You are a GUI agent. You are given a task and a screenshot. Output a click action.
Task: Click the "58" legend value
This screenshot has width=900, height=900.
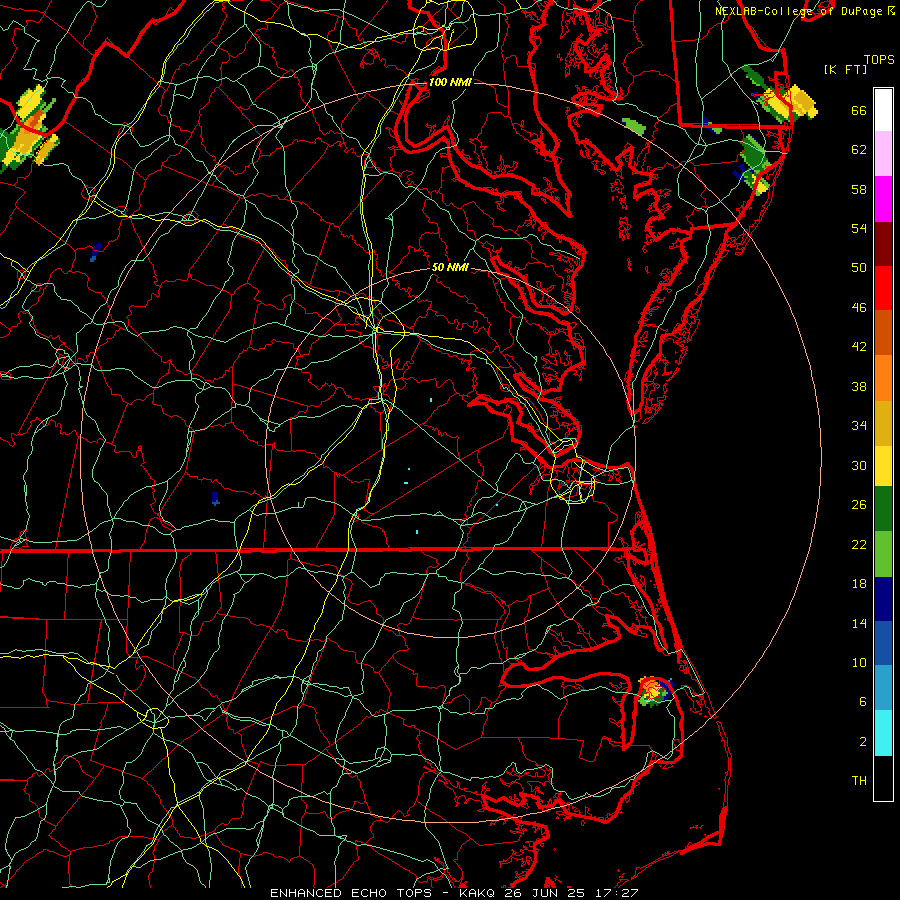[859, 189]
